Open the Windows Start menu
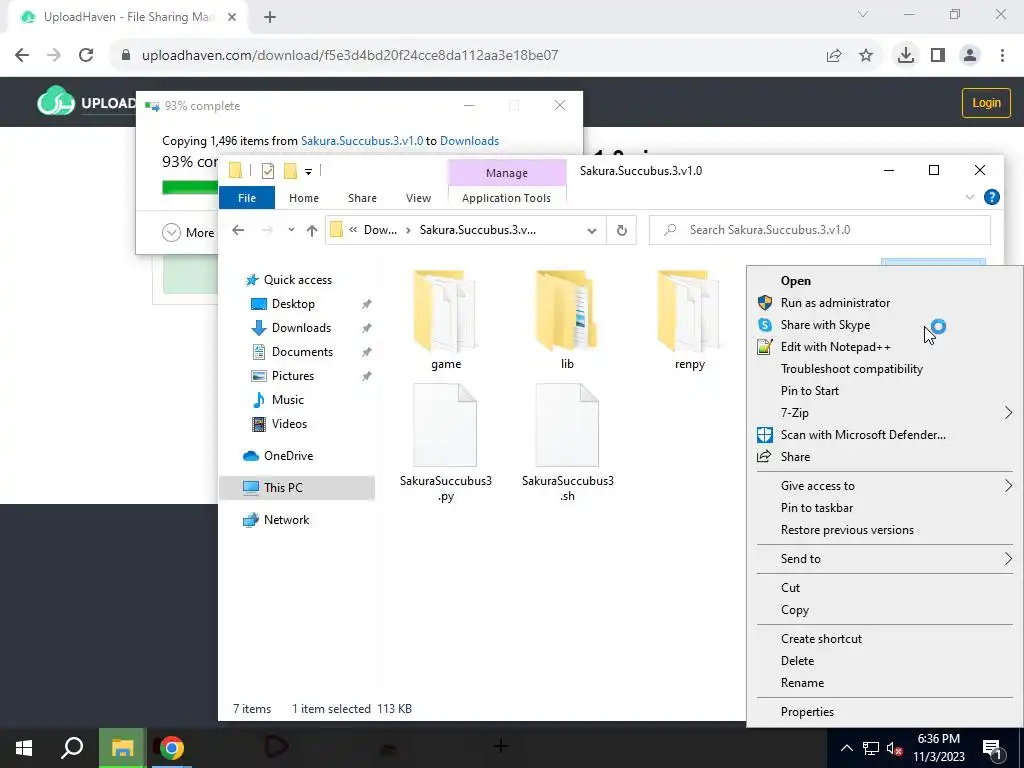The image size is (1024, 768). point(24,748)
